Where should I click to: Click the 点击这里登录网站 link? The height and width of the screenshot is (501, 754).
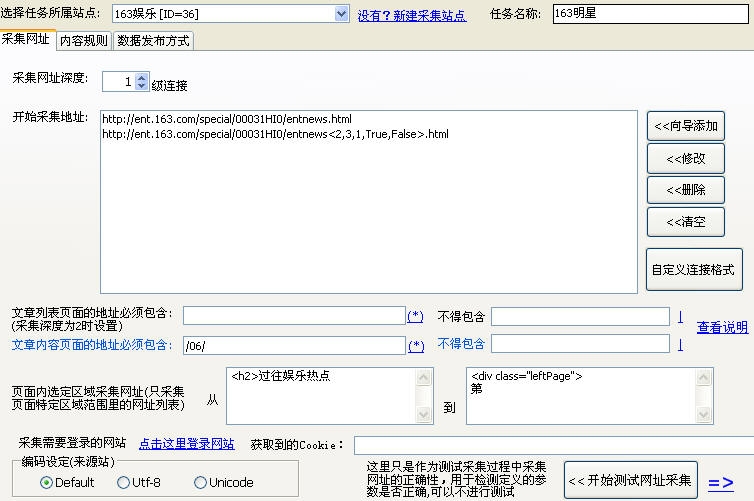point(186,444)
